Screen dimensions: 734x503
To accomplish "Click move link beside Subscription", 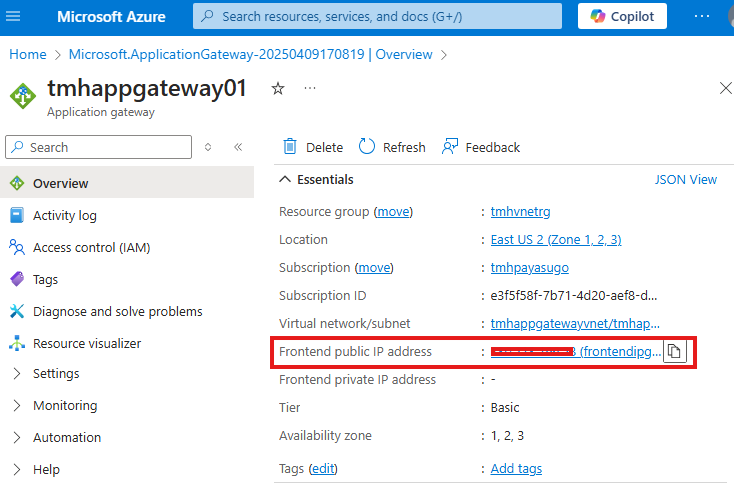I will (x=374, y=268).
